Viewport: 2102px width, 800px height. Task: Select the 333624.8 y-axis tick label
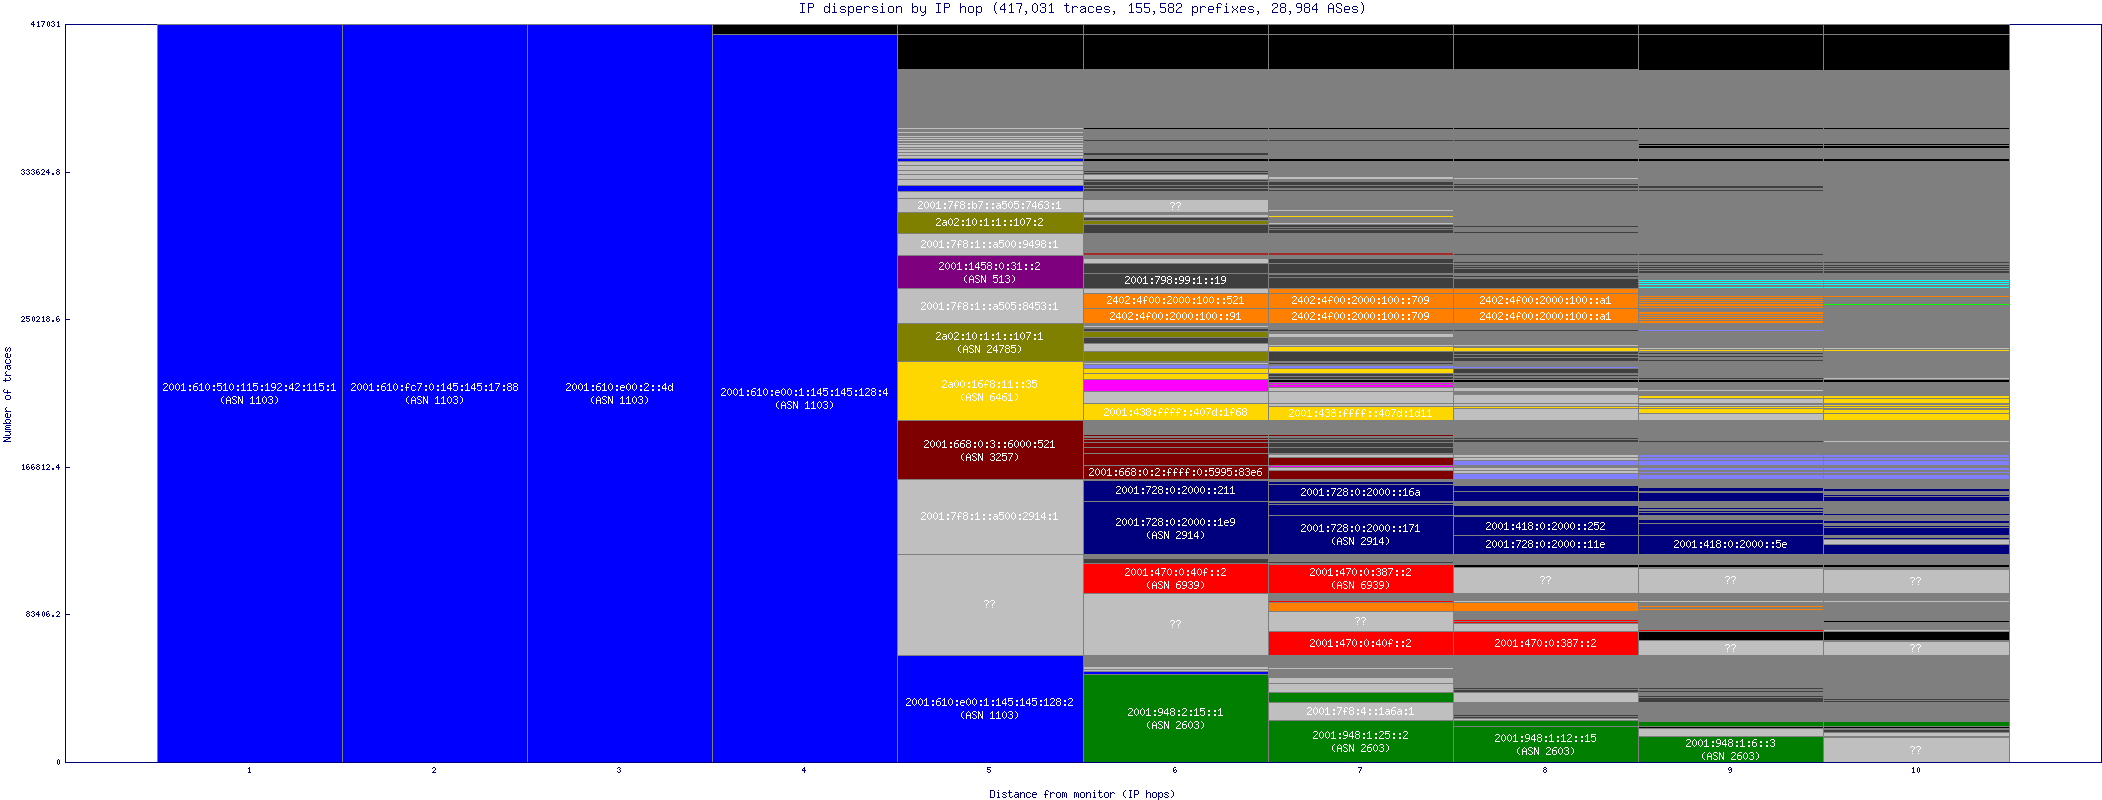coord(40,172)
